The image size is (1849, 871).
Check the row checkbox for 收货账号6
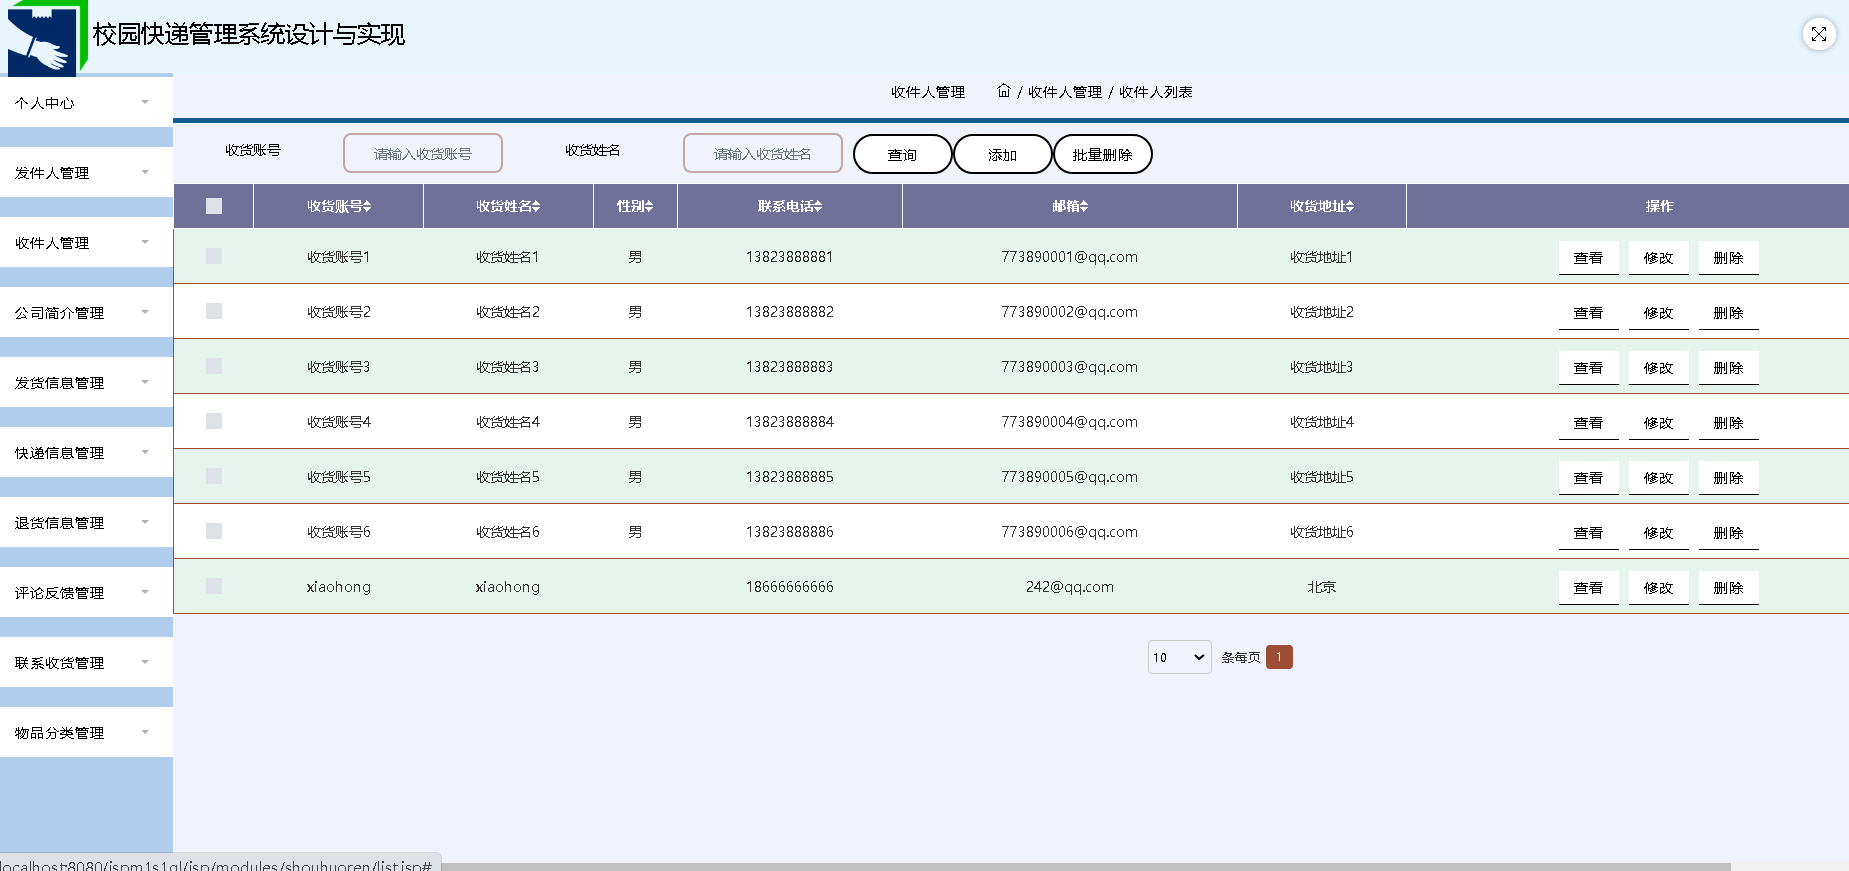(214, 531)
